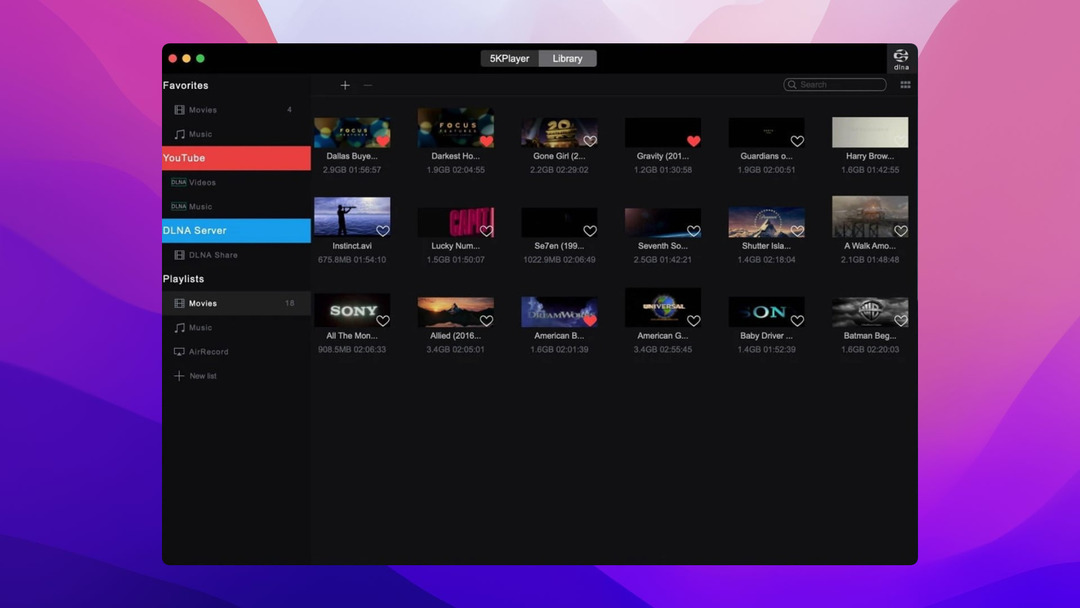Select the Harry Brown thumbnail
Screen dimensions: 1080x608
click(870, 132)
